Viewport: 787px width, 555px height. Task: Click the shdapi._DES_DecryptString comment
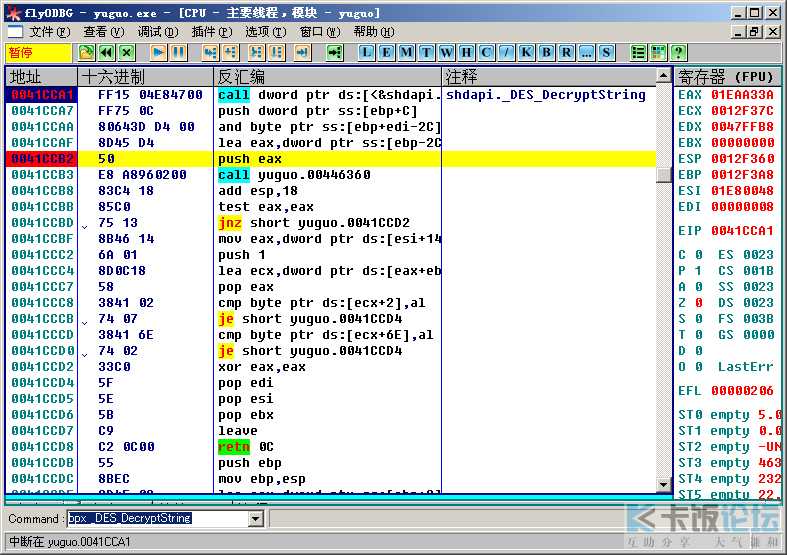pos(546,95)
